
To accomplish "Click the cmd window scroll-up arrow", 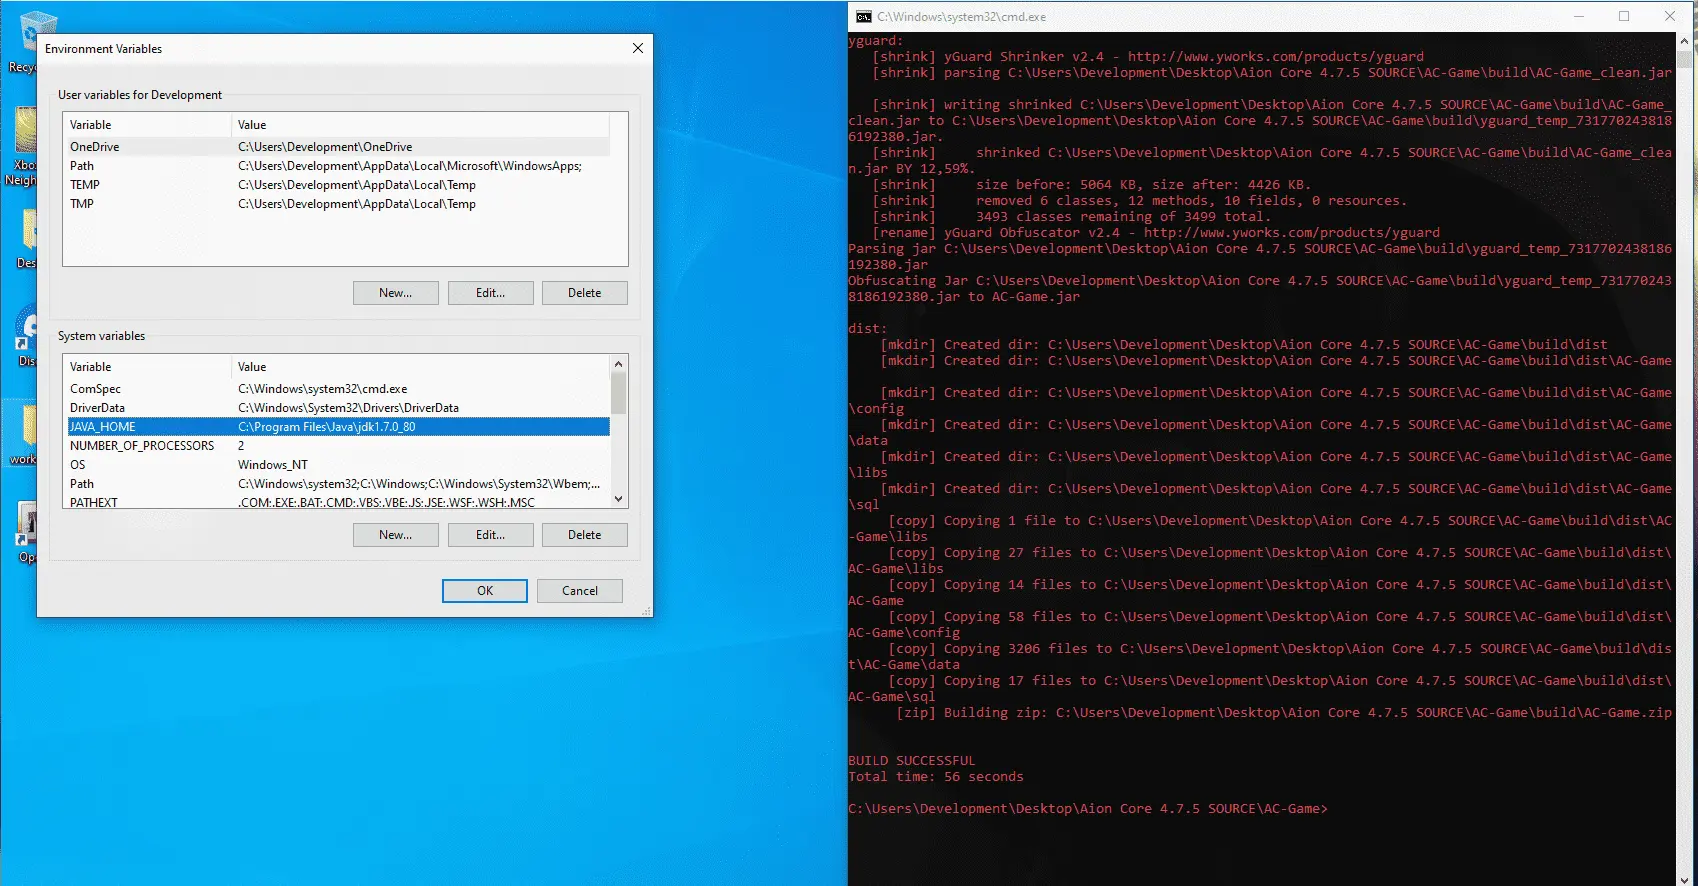I will tap(1686, 41).
